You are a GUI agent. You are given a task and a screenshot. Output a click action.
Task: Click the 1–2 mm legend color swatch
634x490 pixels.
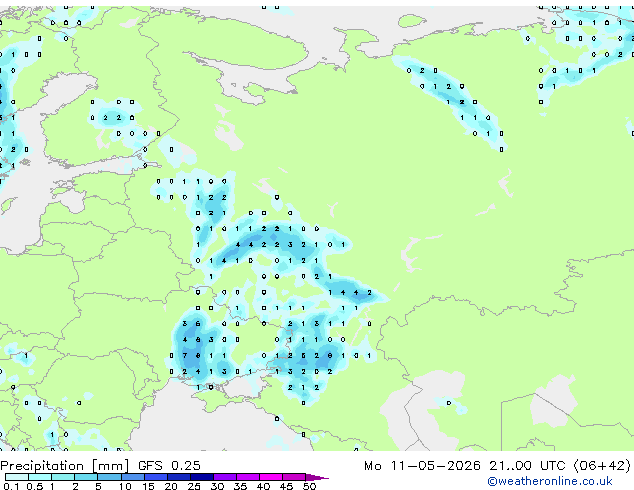[63, 477]
